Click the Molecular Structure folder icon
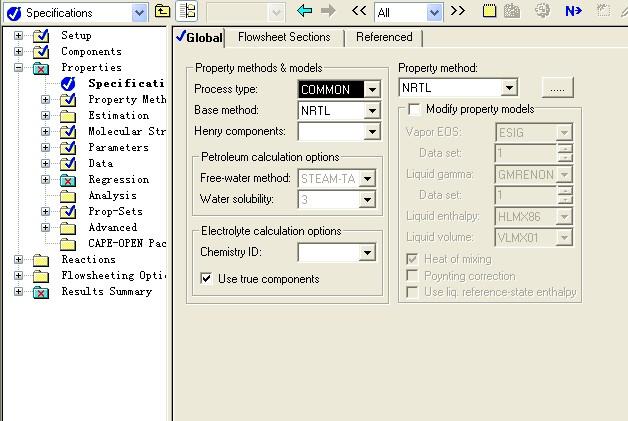Screen dimensions: 628x421 point(68,131)
